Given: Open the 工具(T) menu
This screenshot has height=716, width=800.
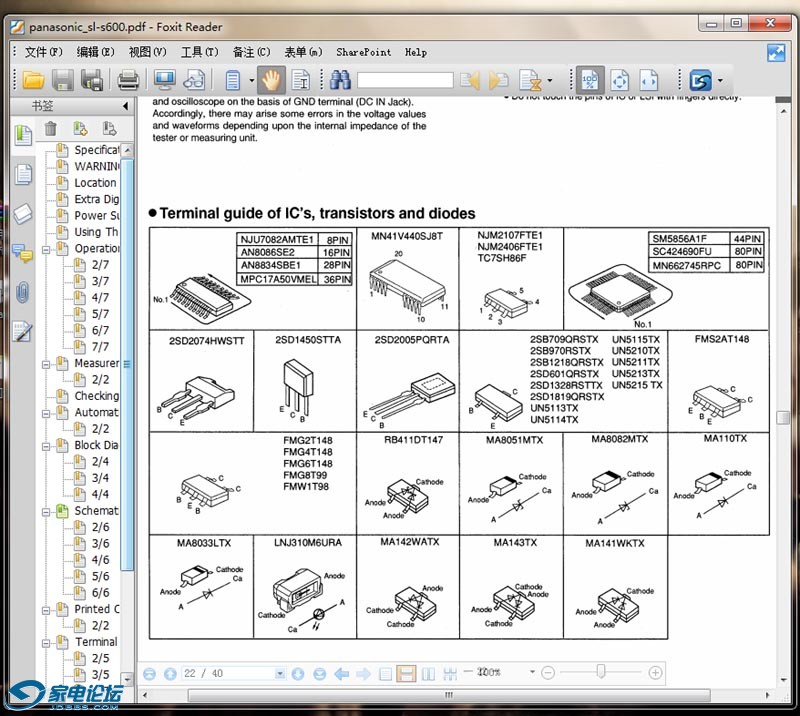Looking at the screenshot, I should [x=199, y=52].
